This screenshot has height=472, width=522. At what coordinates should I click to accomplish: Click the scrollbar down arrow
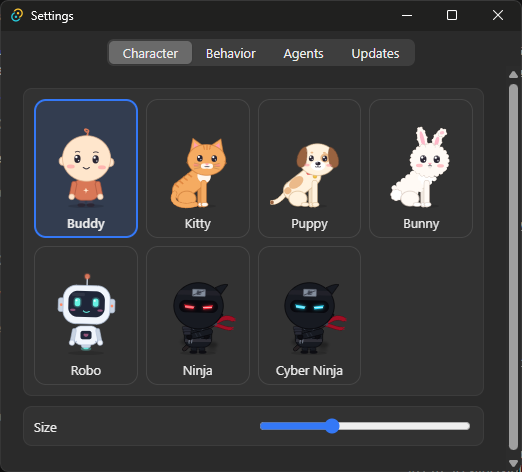[513, 463]
